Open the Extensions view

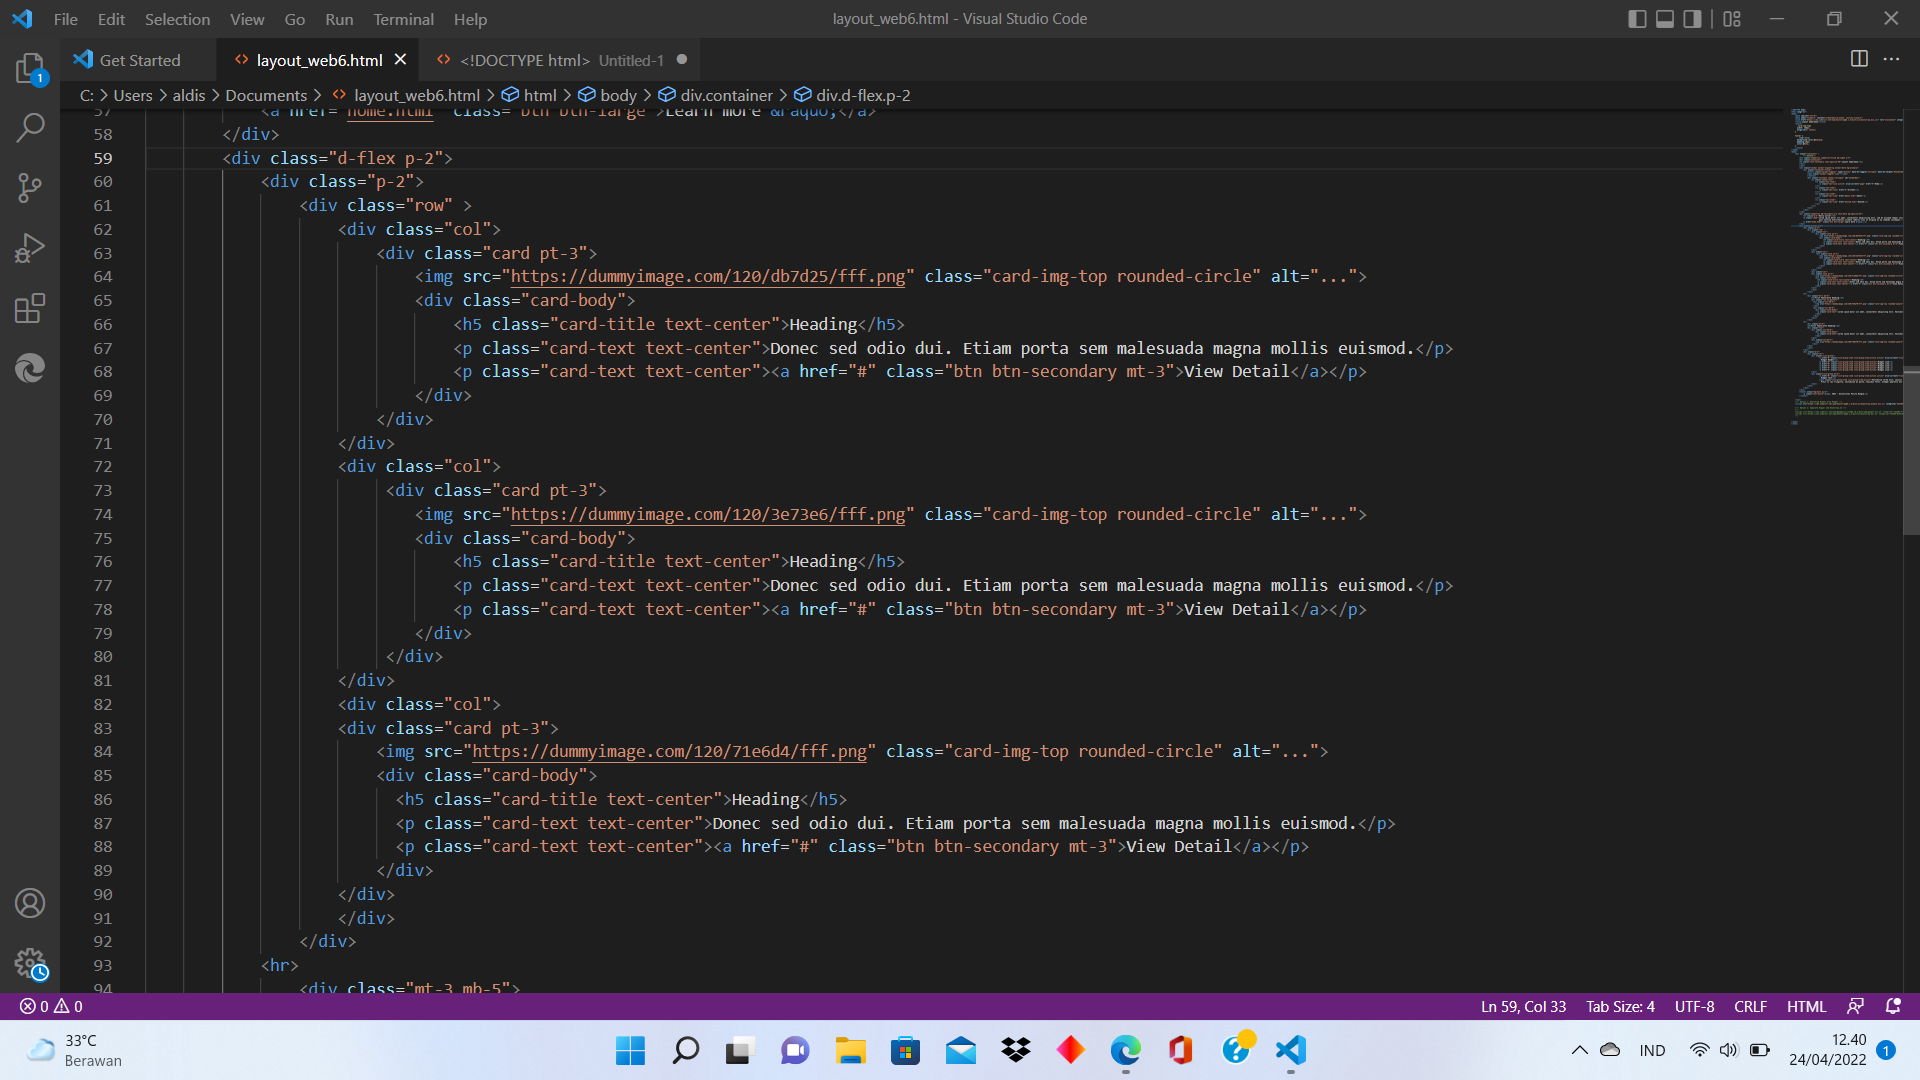30,308
